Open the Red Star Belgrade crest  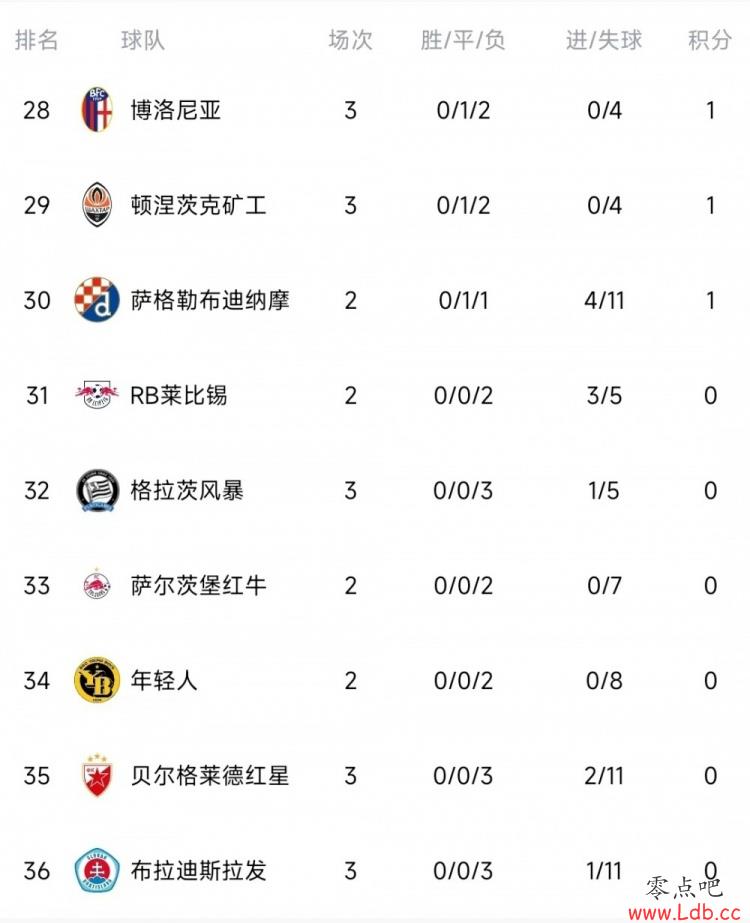[97, 775]
